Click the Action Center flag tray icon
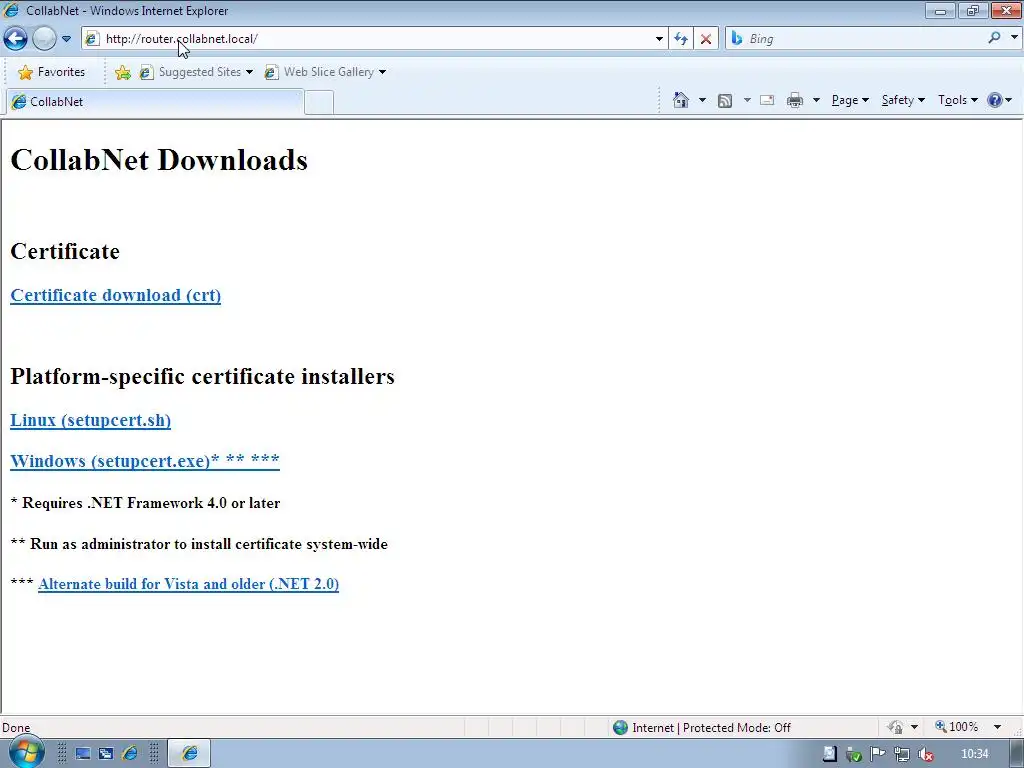 pyautogui.click(x=877, y=754)
